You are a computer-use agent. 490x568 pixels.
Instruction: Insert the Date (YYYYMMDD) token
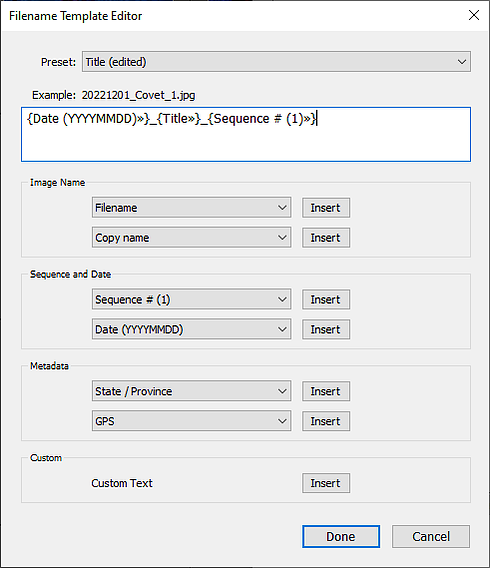click(x=326, y=329)
